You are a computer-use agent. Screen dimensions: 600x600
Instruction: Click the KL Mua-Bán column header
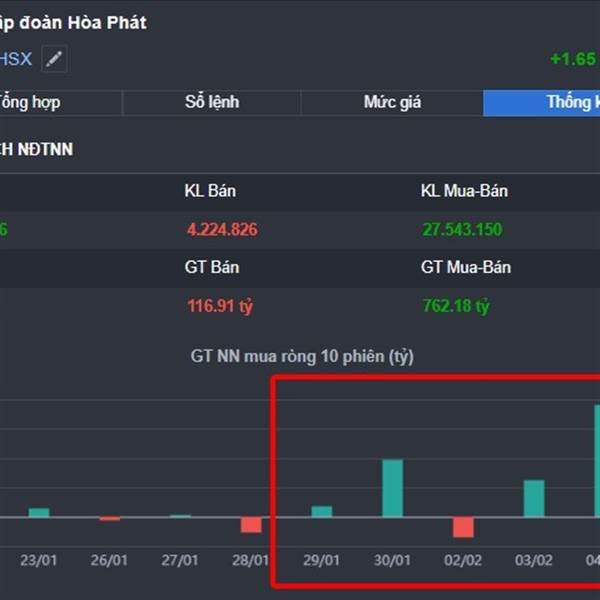pos(464,191)
